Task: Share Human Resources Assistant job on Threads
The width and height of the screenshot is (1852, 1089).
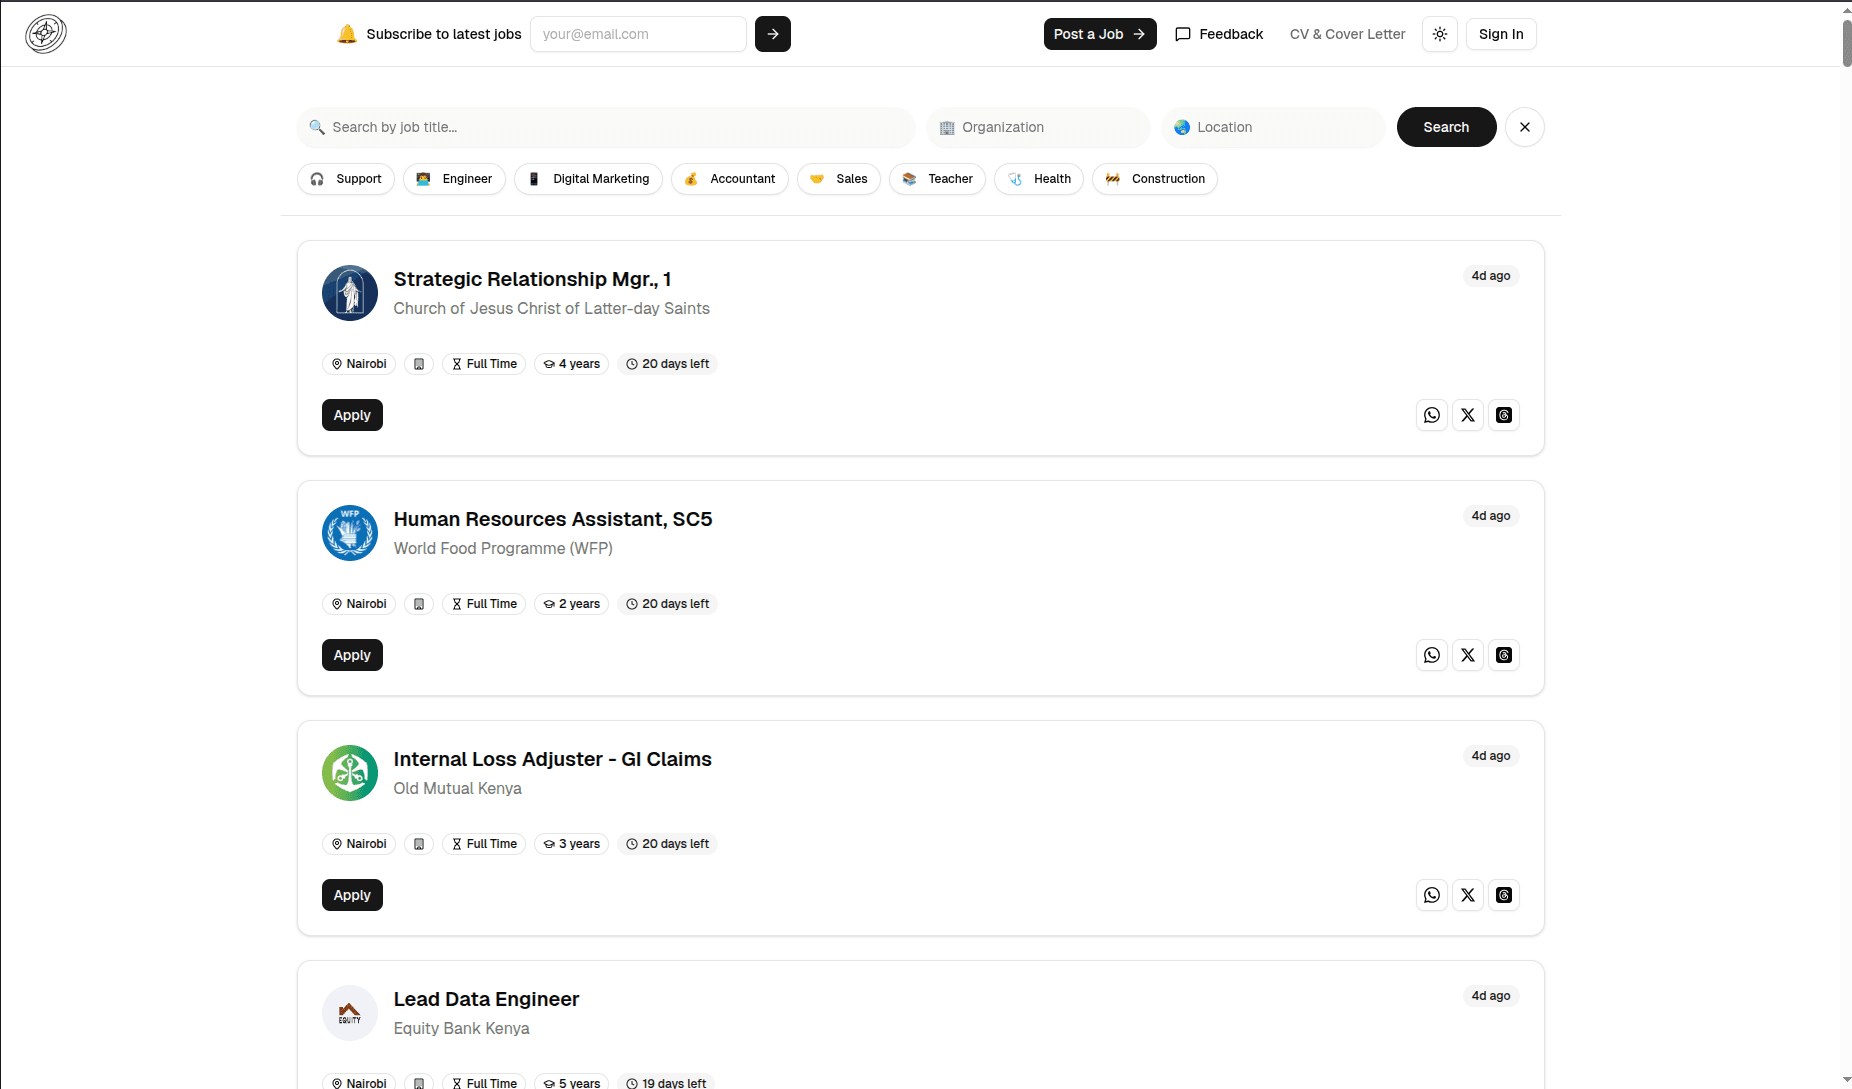Action: [x=1504, y=655]
